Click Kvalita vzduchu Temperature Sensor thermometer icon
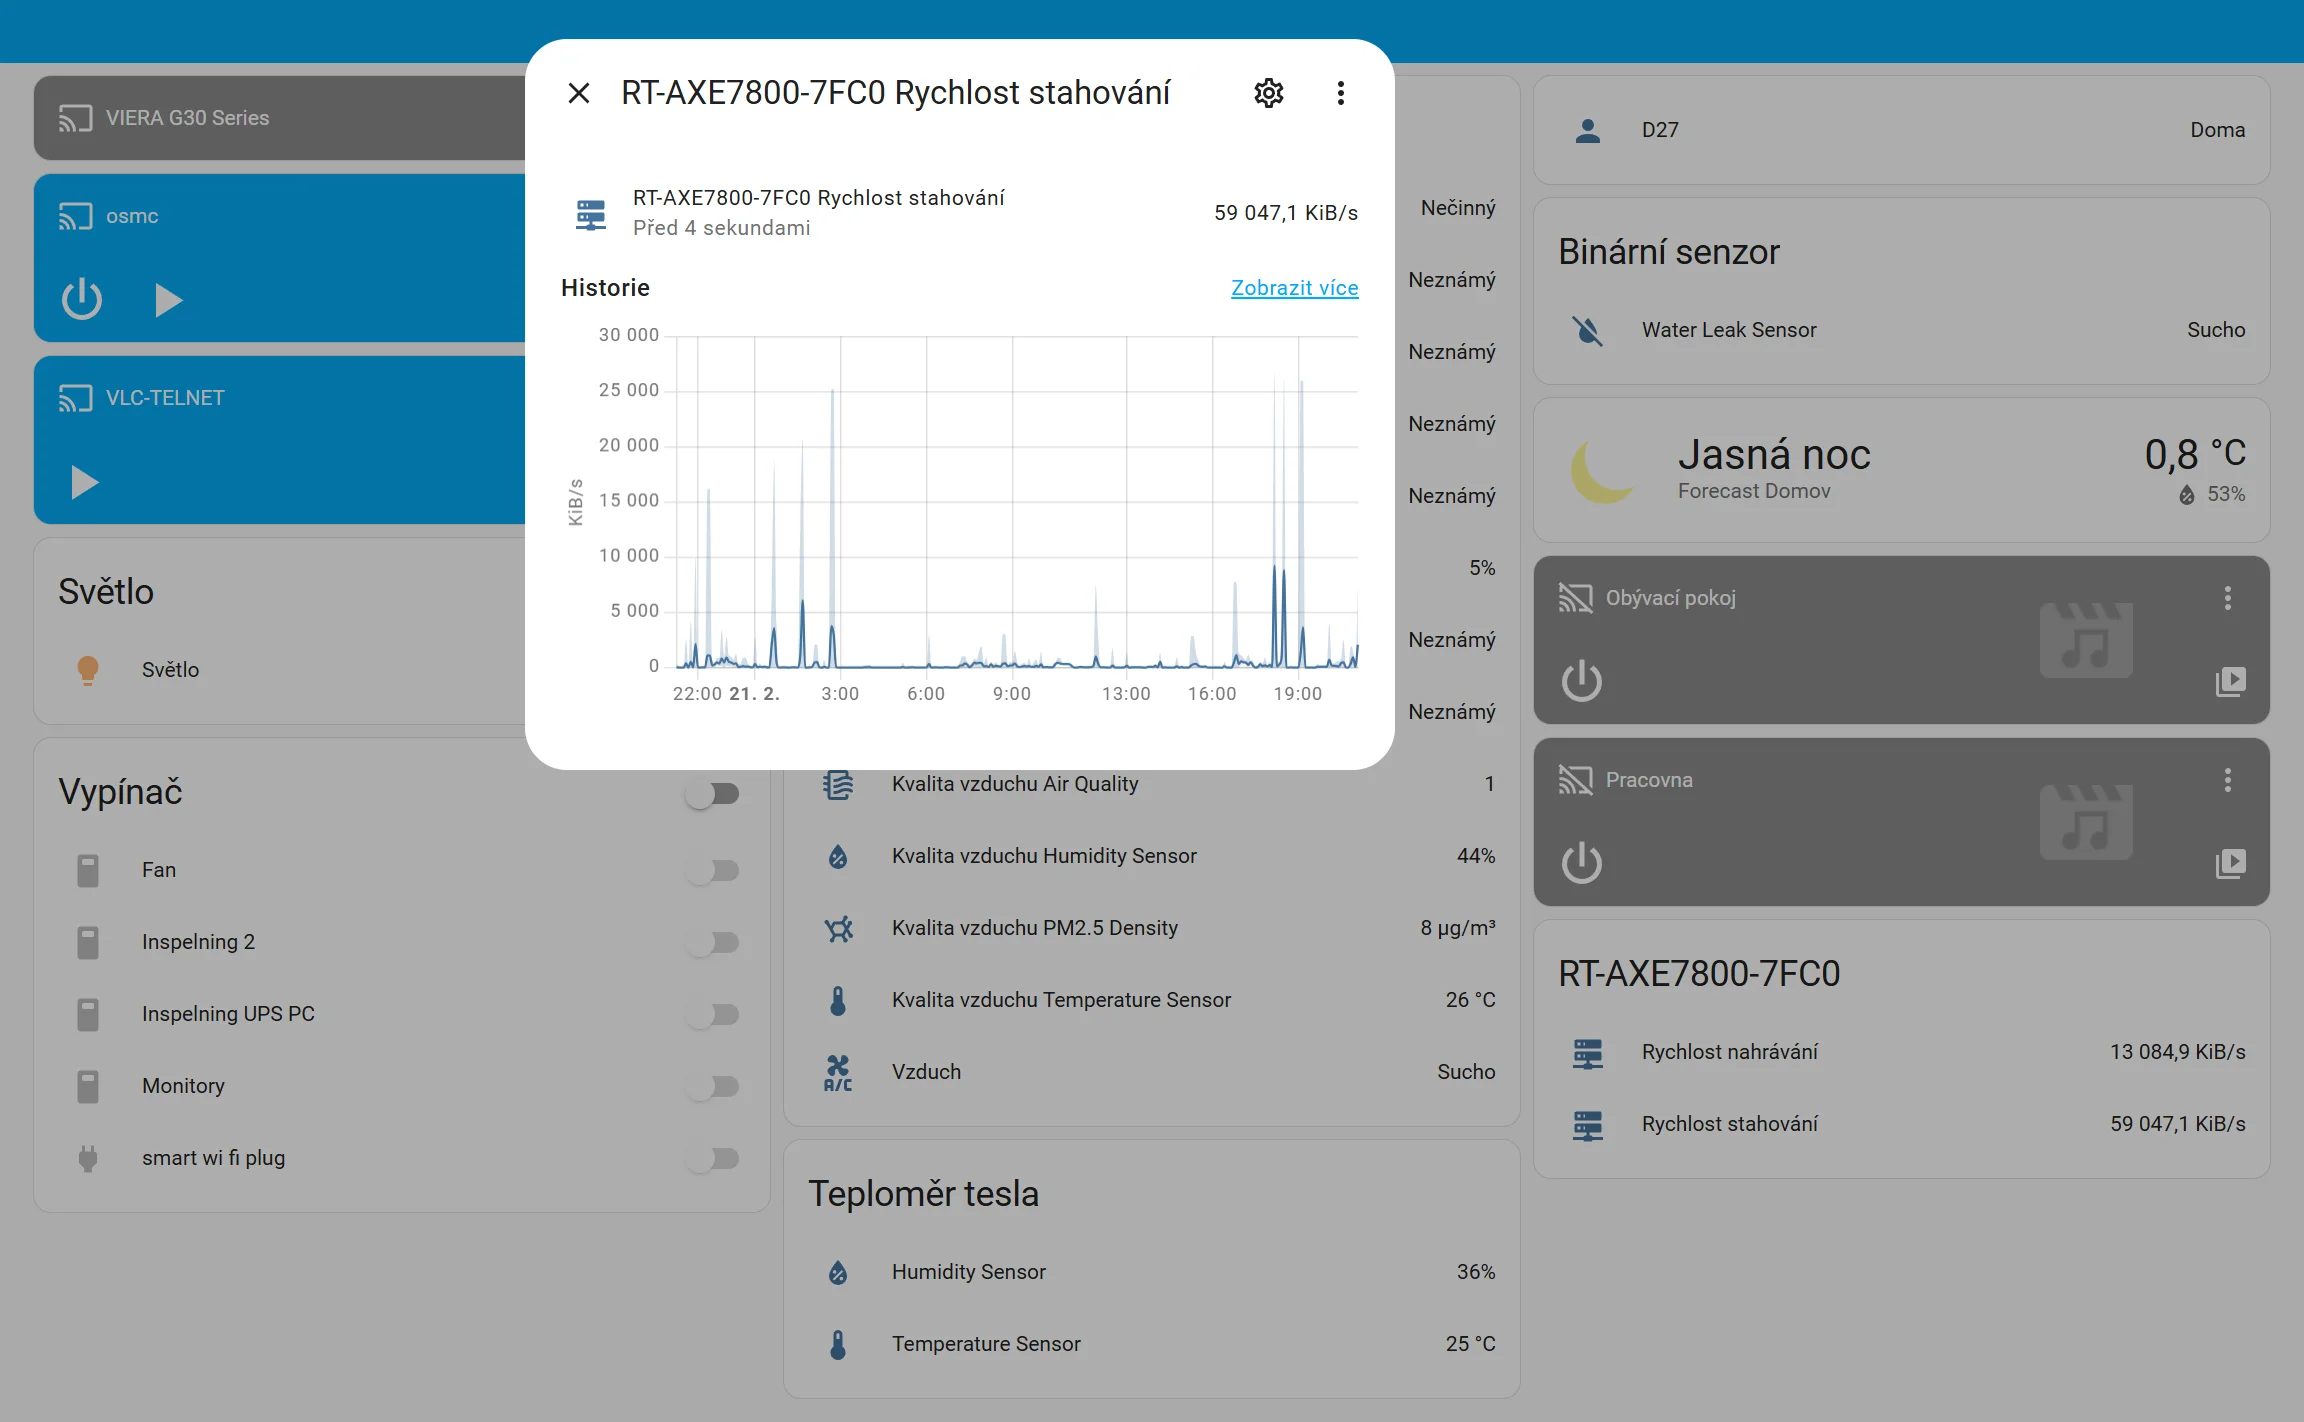The image size is (2304, 1422). (x=838, y=1000)
